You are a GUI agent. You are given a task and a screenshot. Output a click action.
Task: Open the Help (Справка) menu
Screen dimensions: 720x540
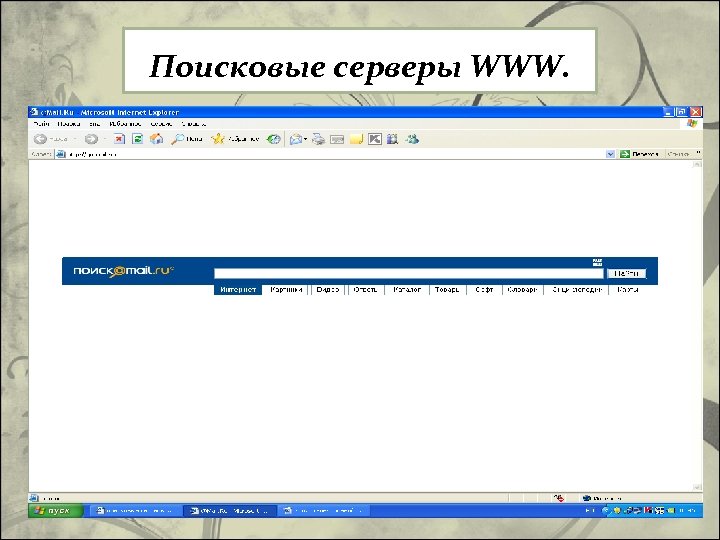(193, 124)
